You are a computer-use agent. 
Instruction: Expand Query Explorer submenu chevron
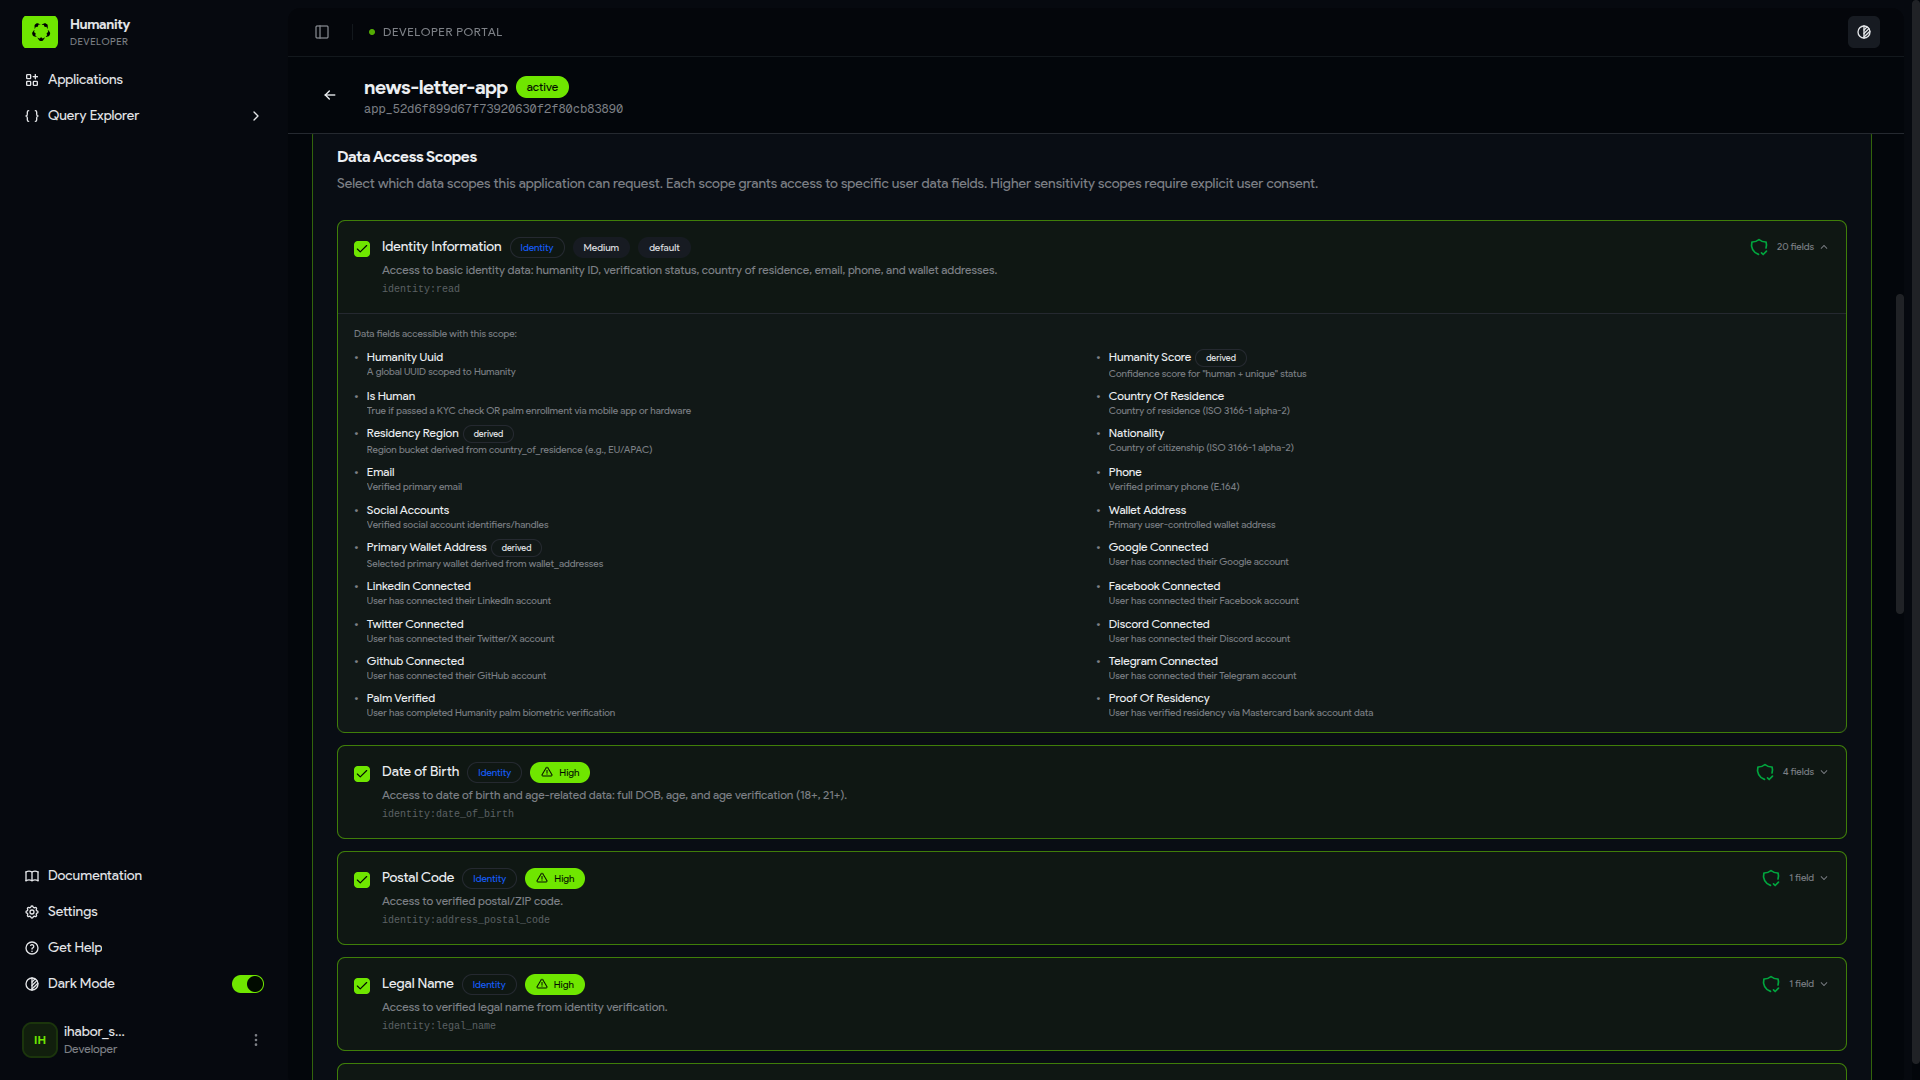pos(256,116)
